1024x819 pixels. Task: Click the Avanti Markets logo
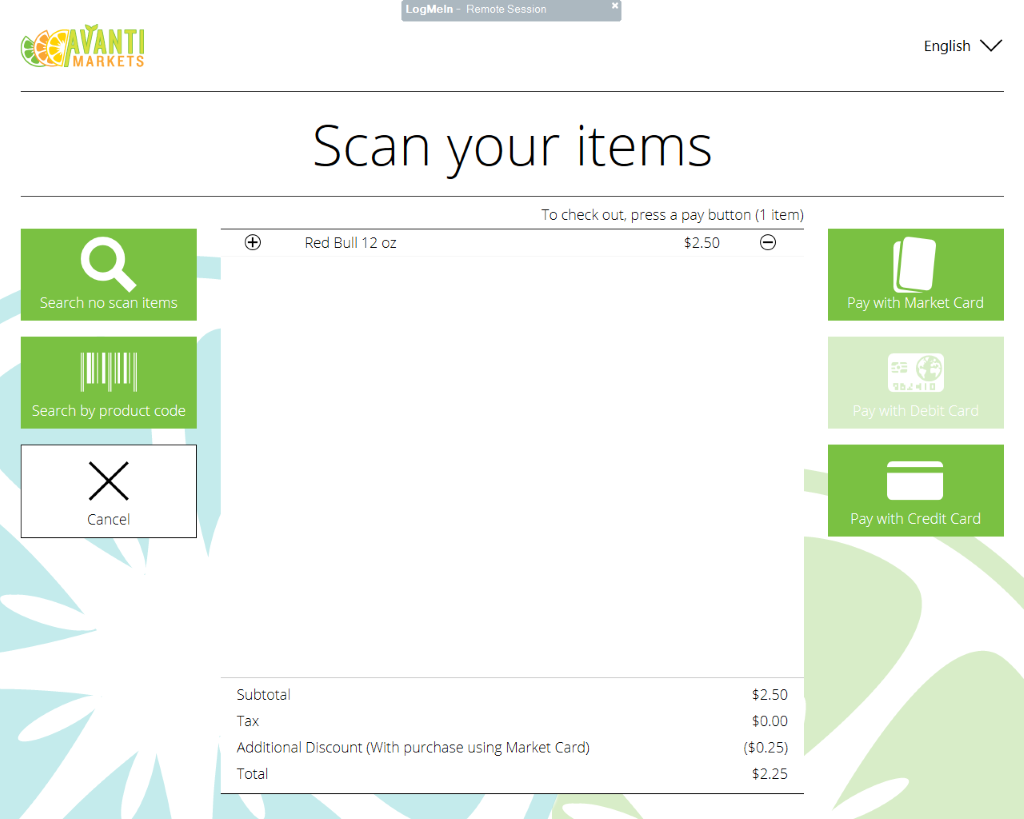point(84,48)
